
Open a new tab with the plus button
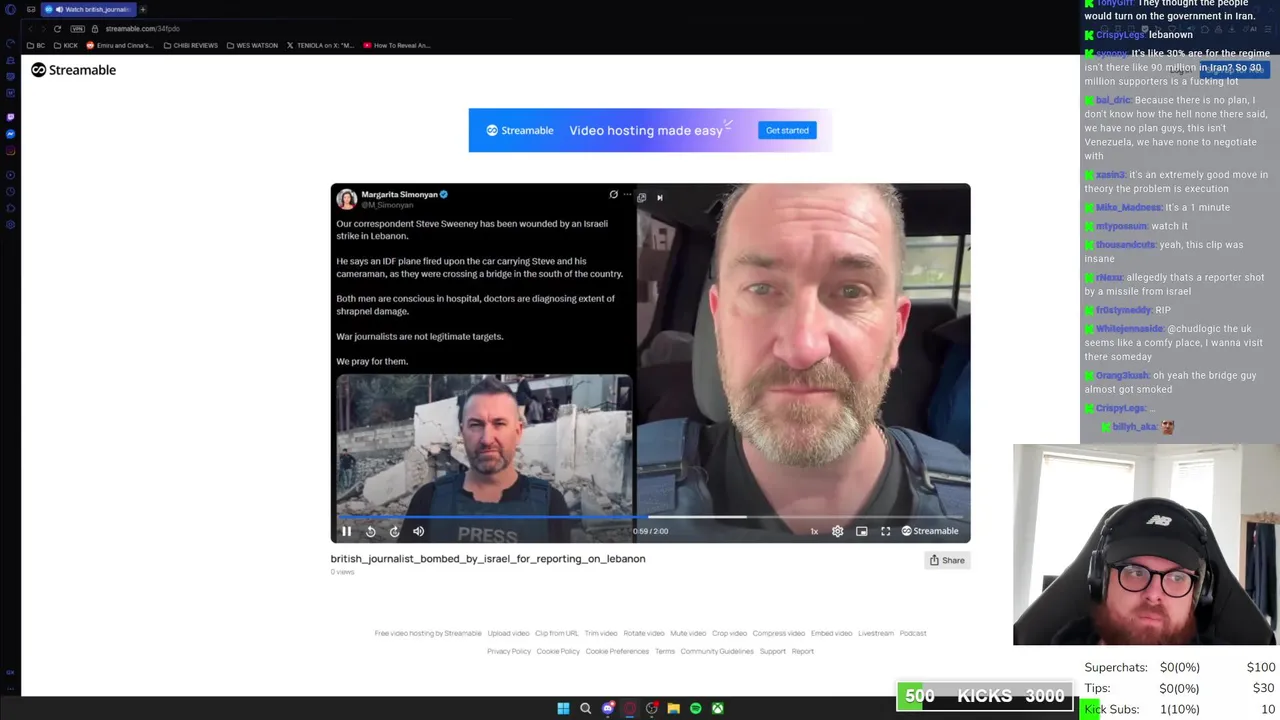(143, 9)
